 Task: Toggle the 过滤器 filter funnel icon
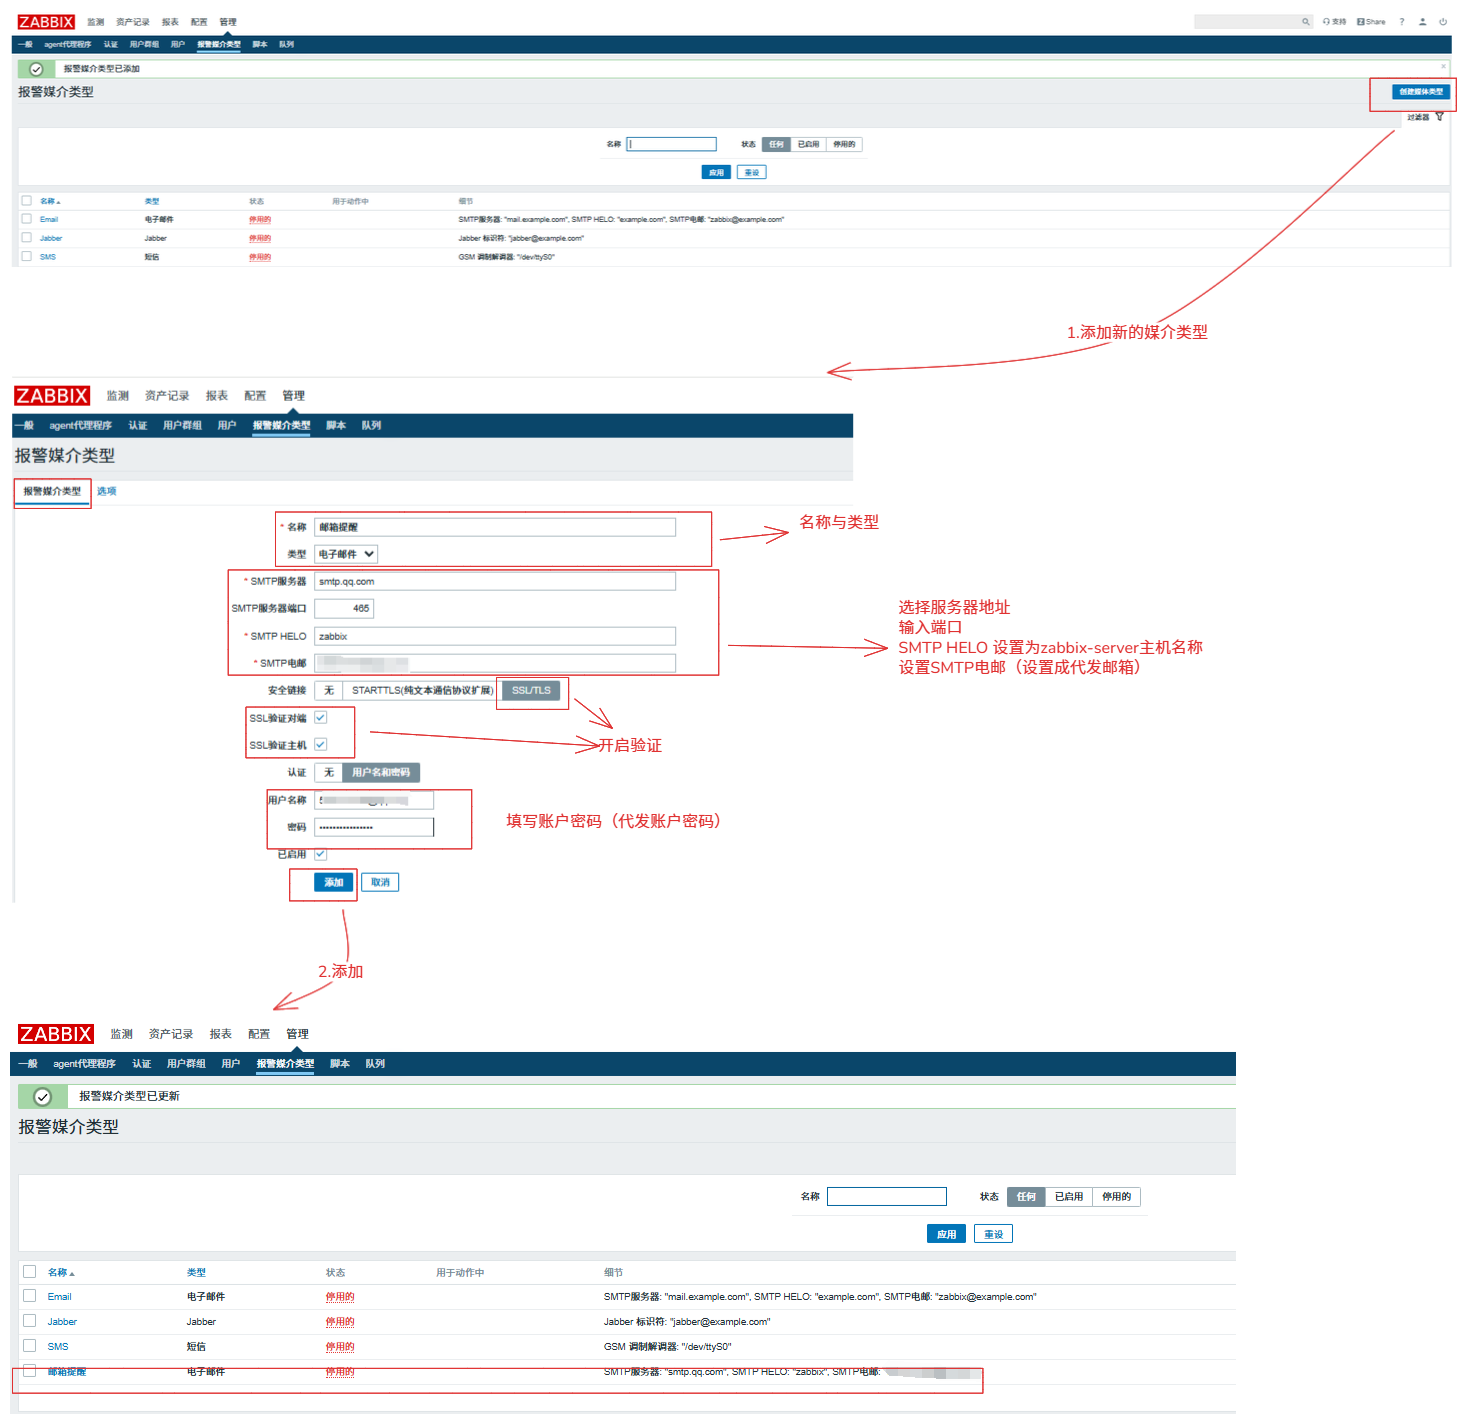1440,117
